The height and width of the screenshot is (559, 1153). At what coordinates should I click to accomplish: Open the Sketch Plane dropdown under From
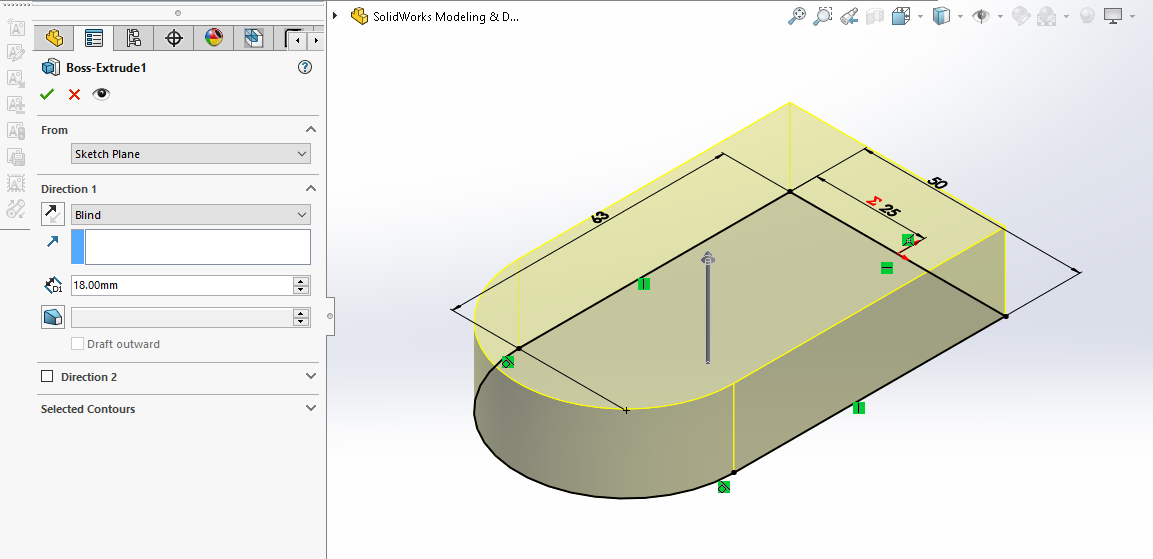191,154
